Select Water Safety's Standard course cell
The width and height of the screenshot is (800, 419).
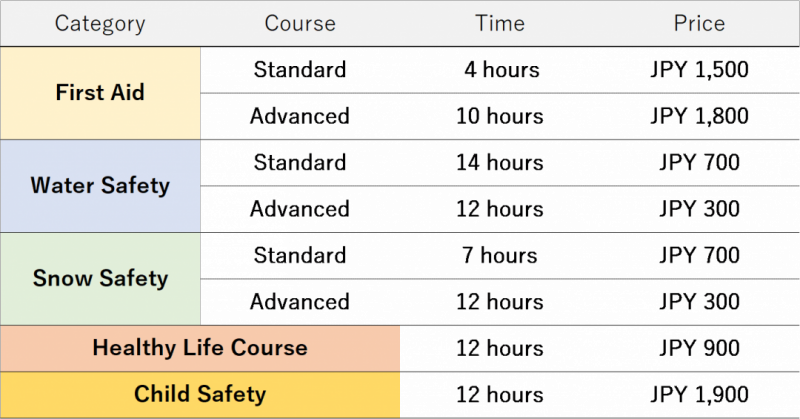[x=300, y=163]
